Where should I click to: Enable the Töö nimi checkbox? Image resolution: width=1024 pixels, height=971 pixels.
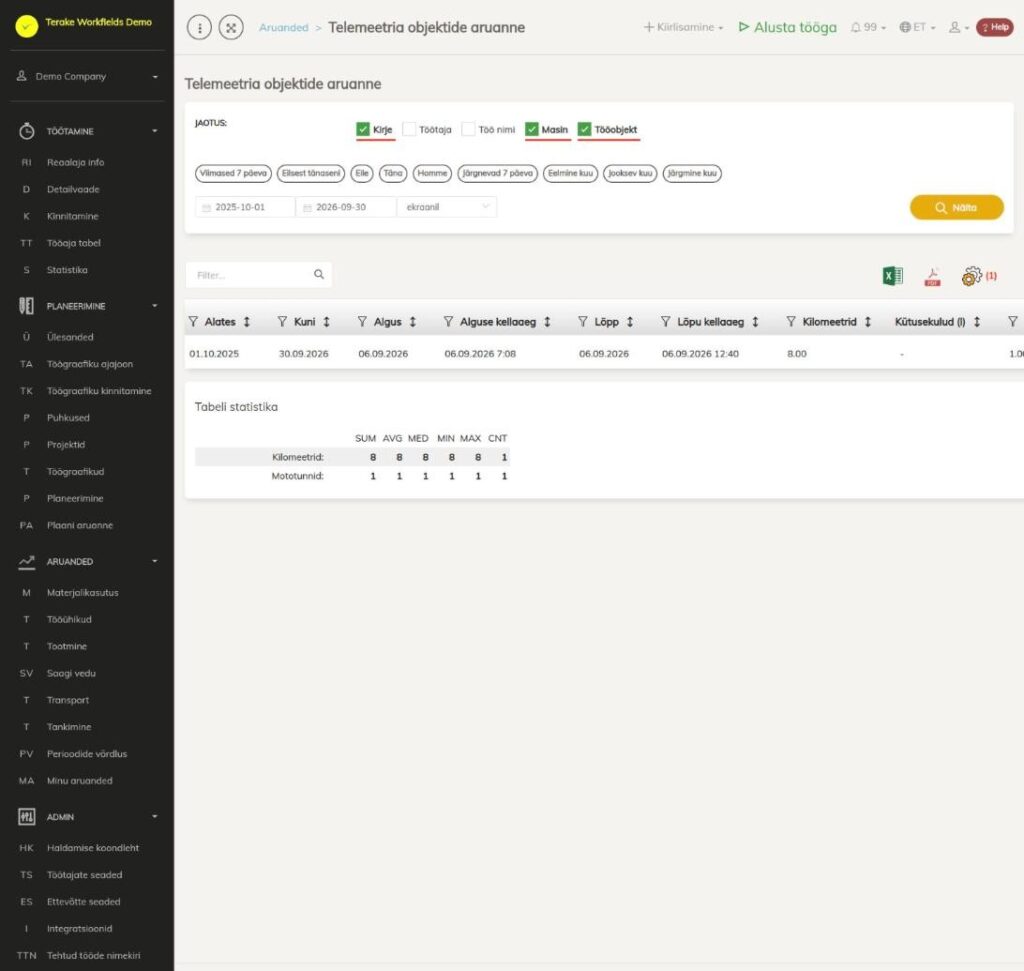coord(468,129)
